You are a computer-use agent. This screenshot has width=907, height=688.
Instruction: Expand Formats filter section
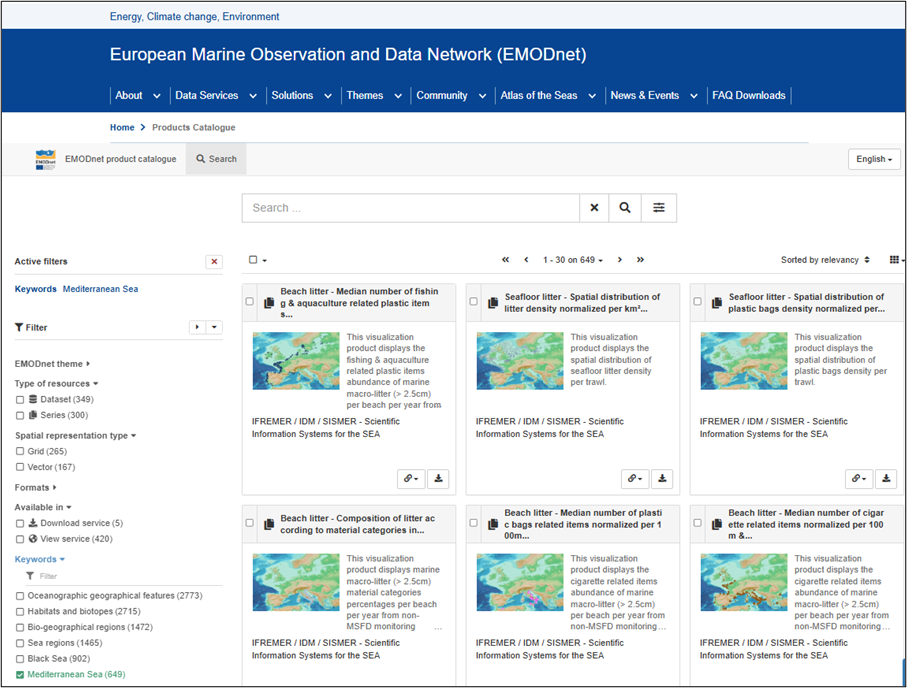pos(35,488)
